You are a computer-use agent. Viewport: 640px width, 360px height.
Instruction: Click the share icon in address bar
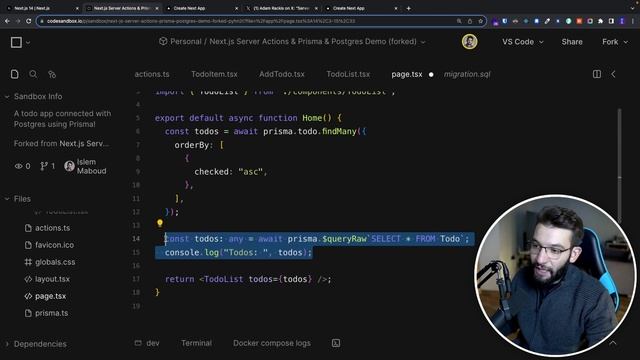pos(470,21)
